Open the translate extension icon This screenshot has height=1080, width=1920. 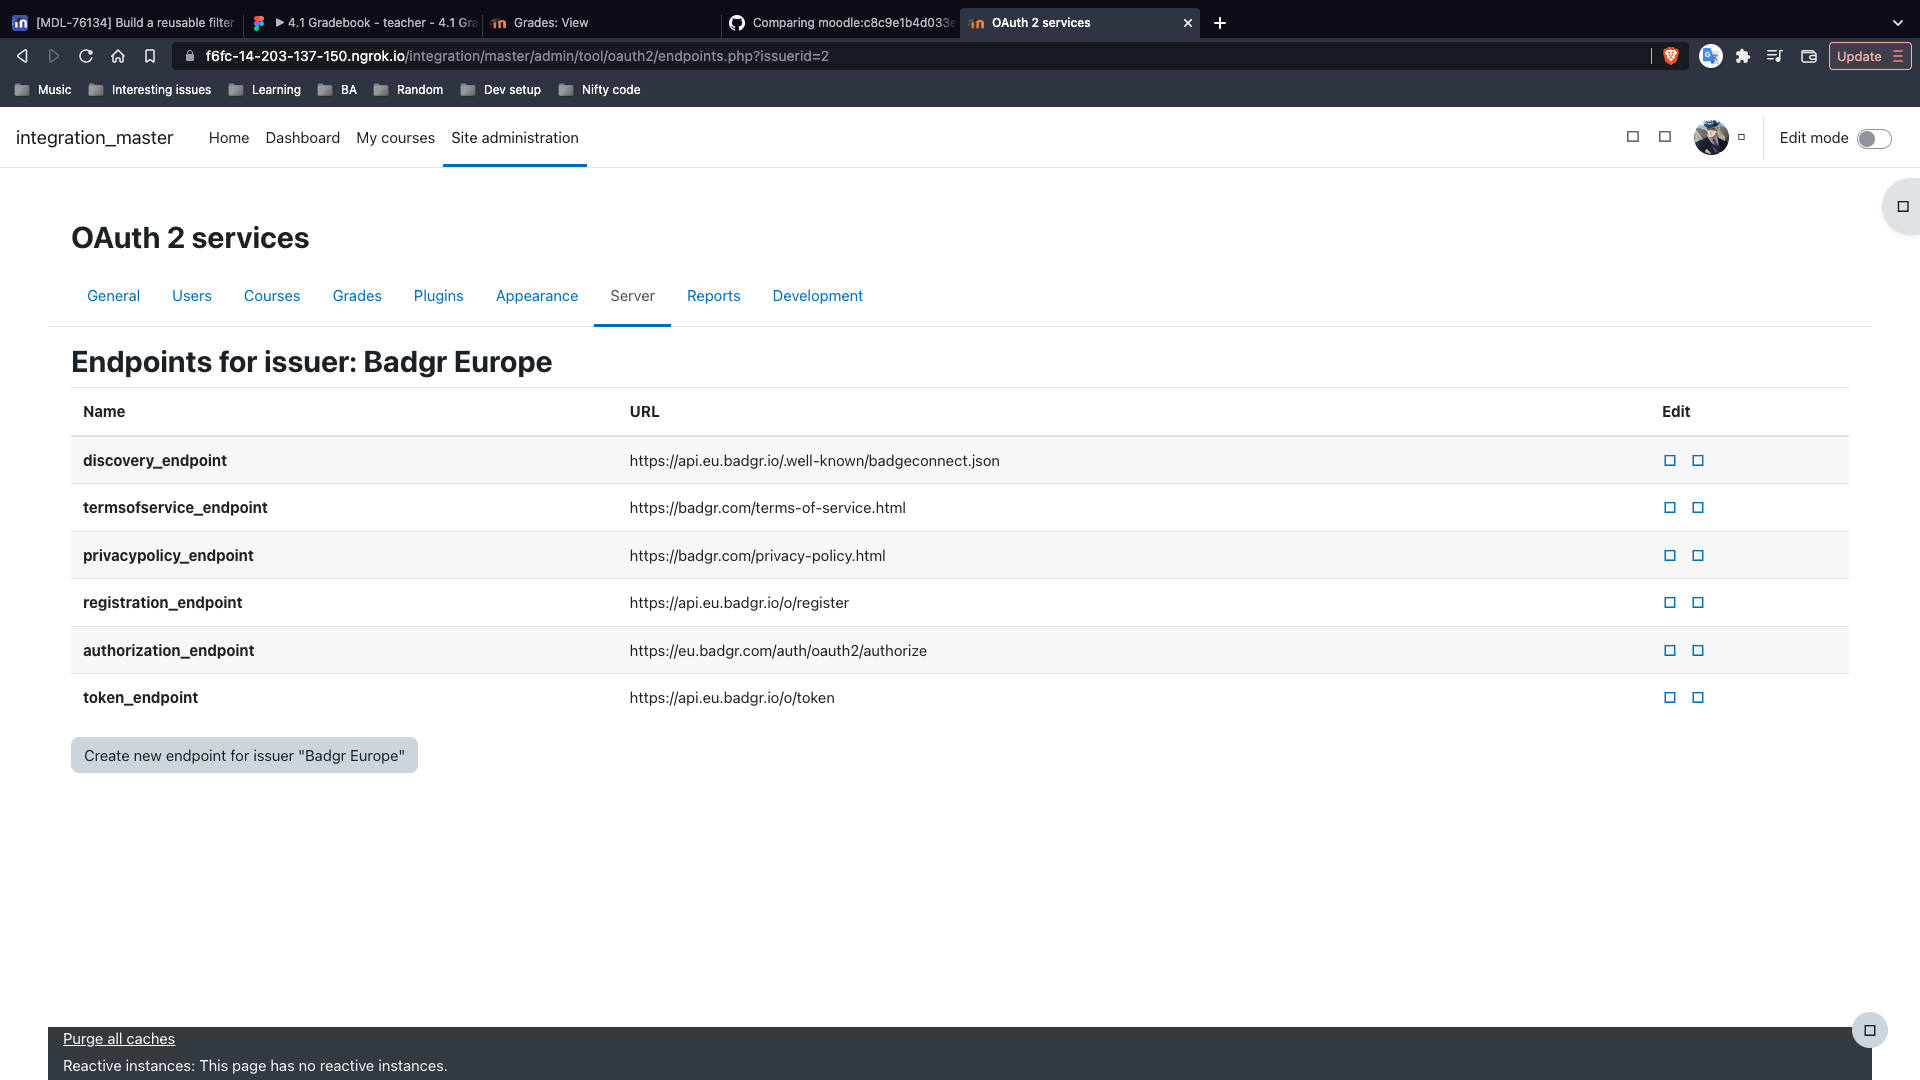point(1711,56)
